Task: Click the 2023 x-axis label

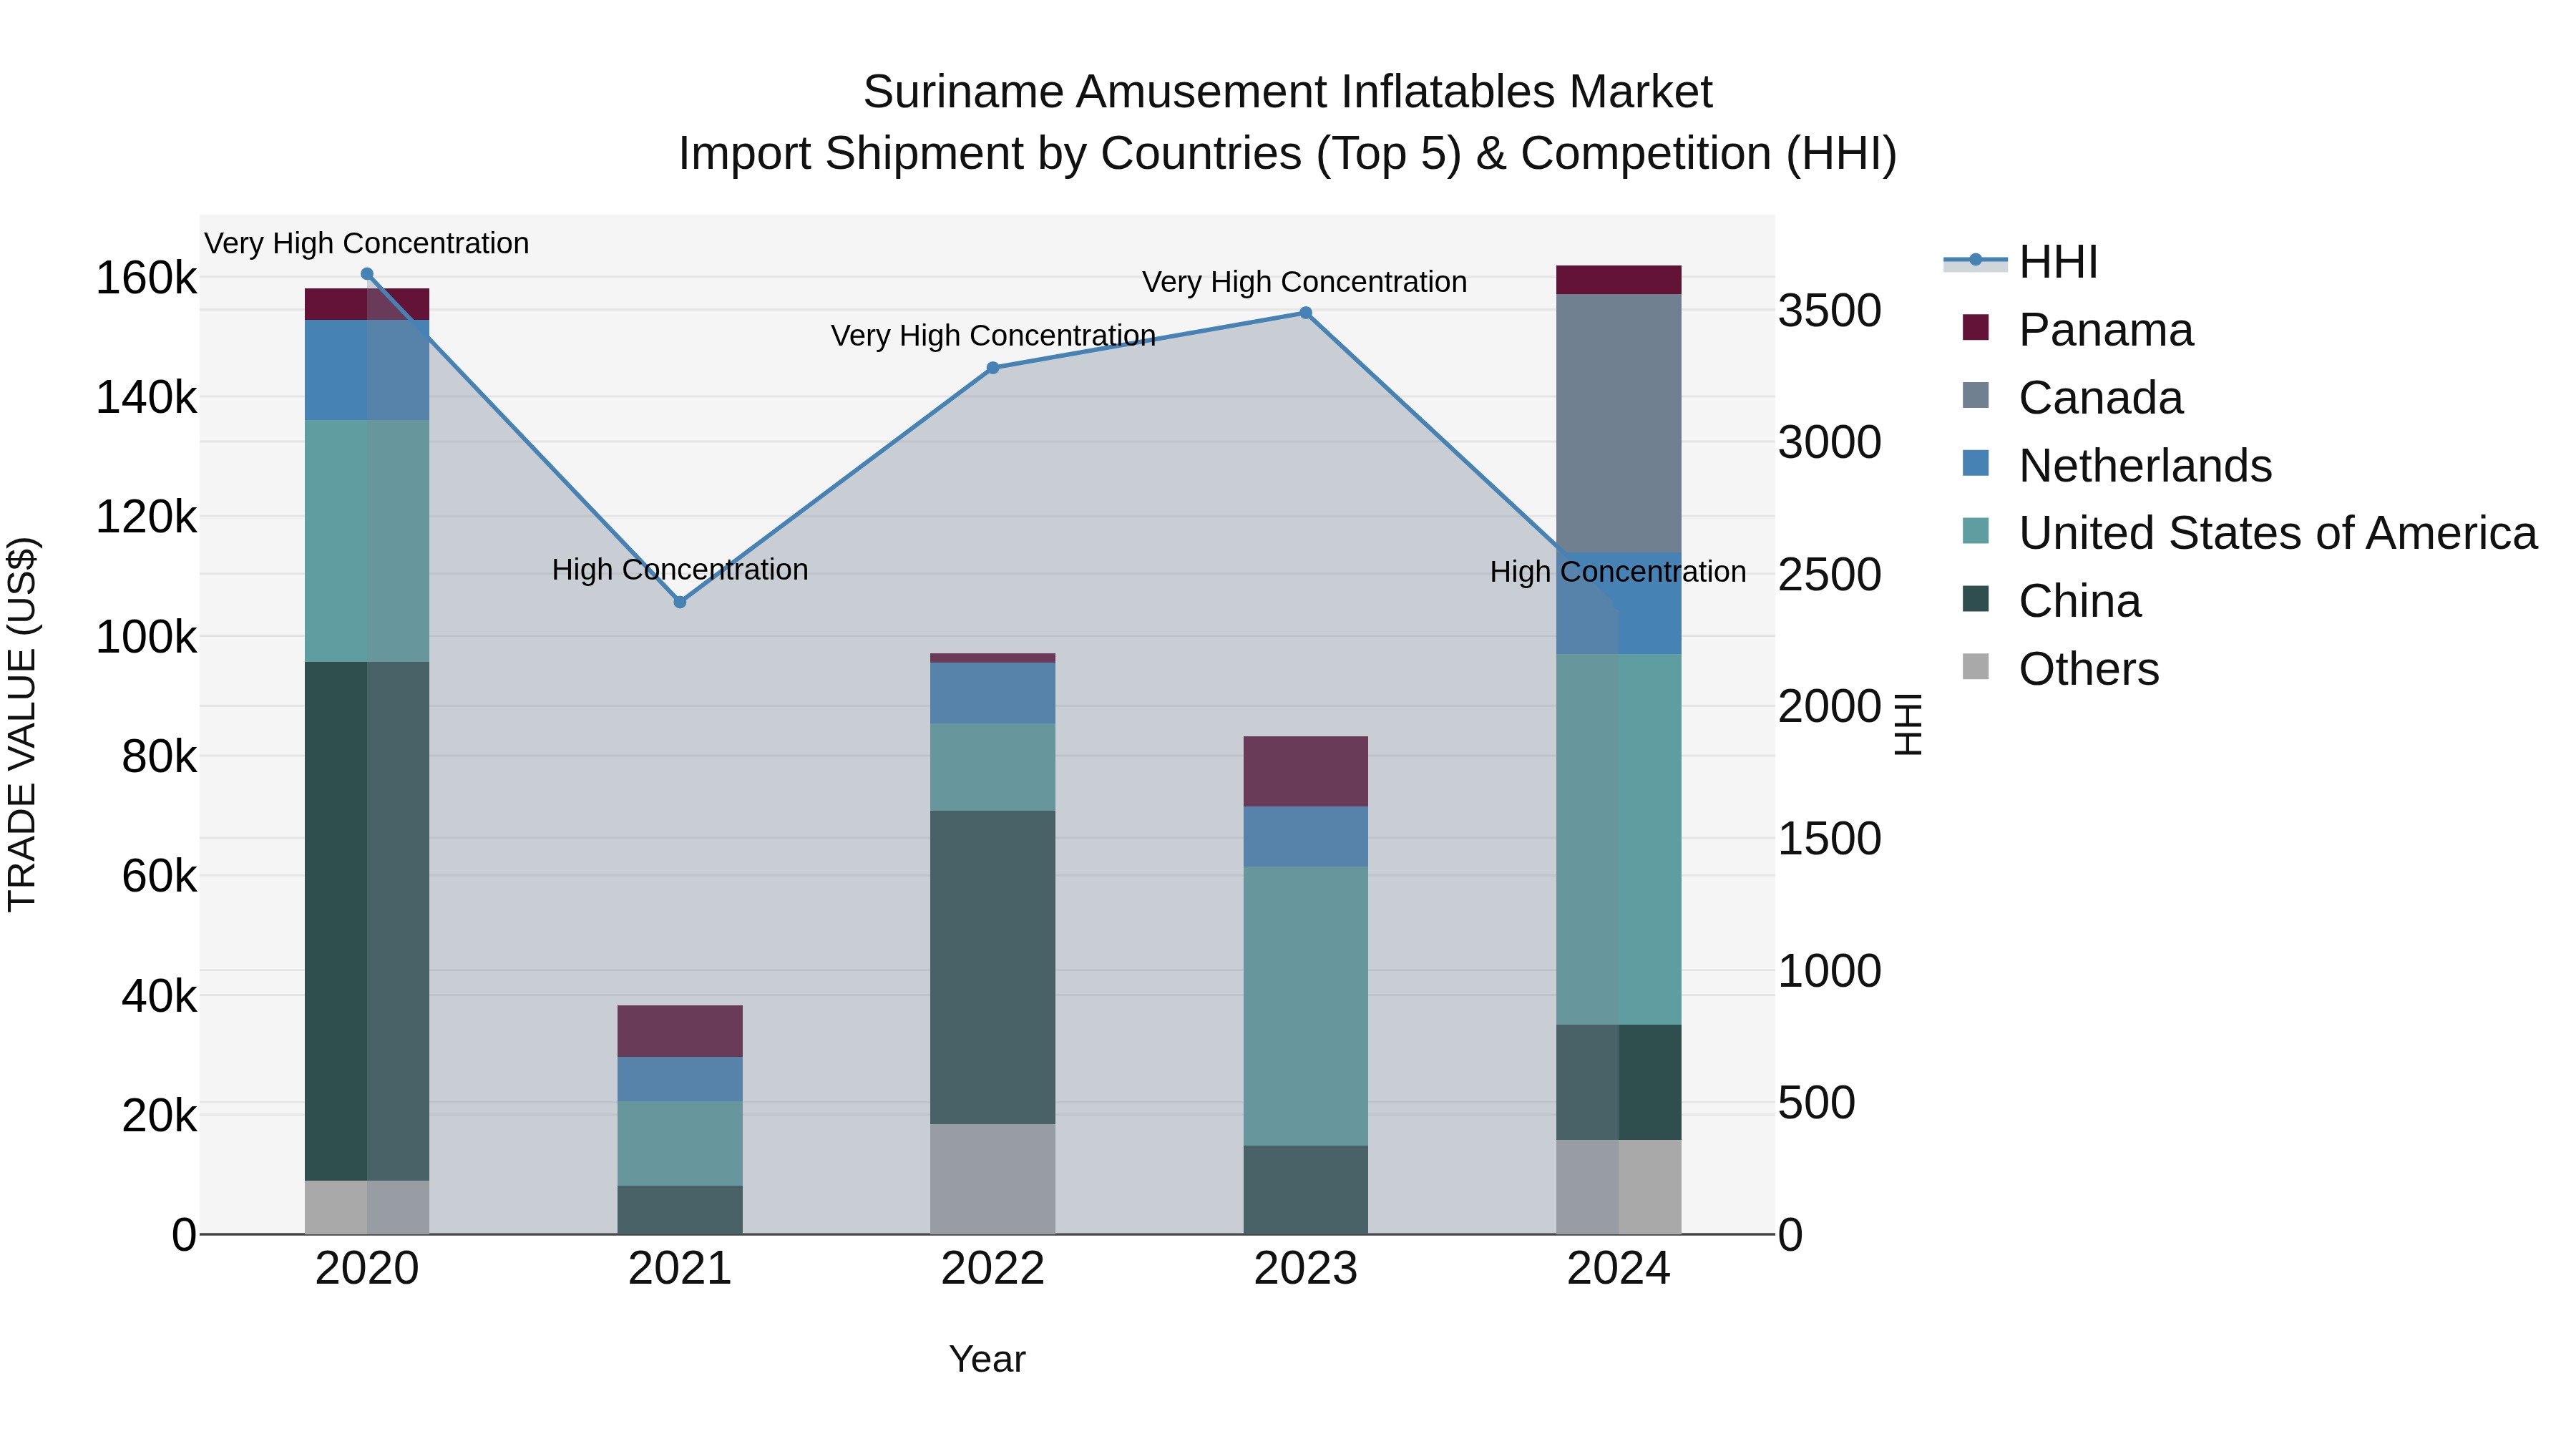Action: 1305,1269
